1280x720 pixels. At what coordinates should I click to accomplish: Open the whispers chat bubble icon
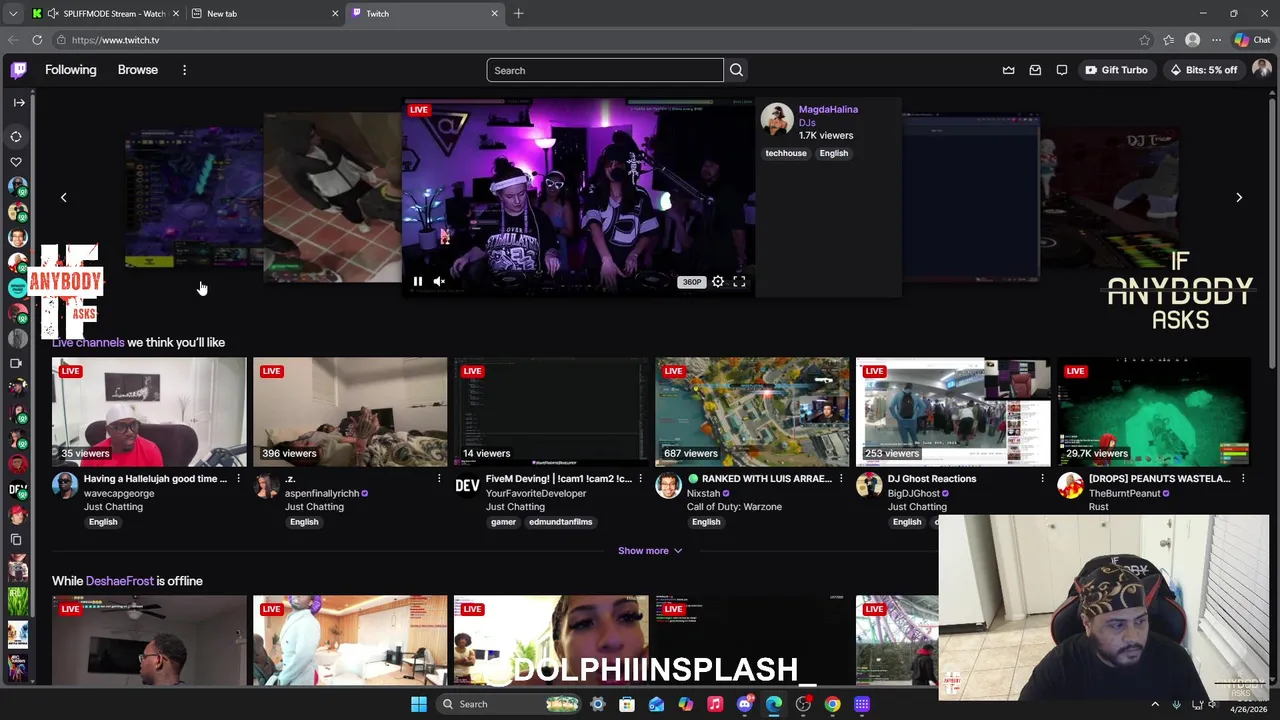(x=1062, y=70)
